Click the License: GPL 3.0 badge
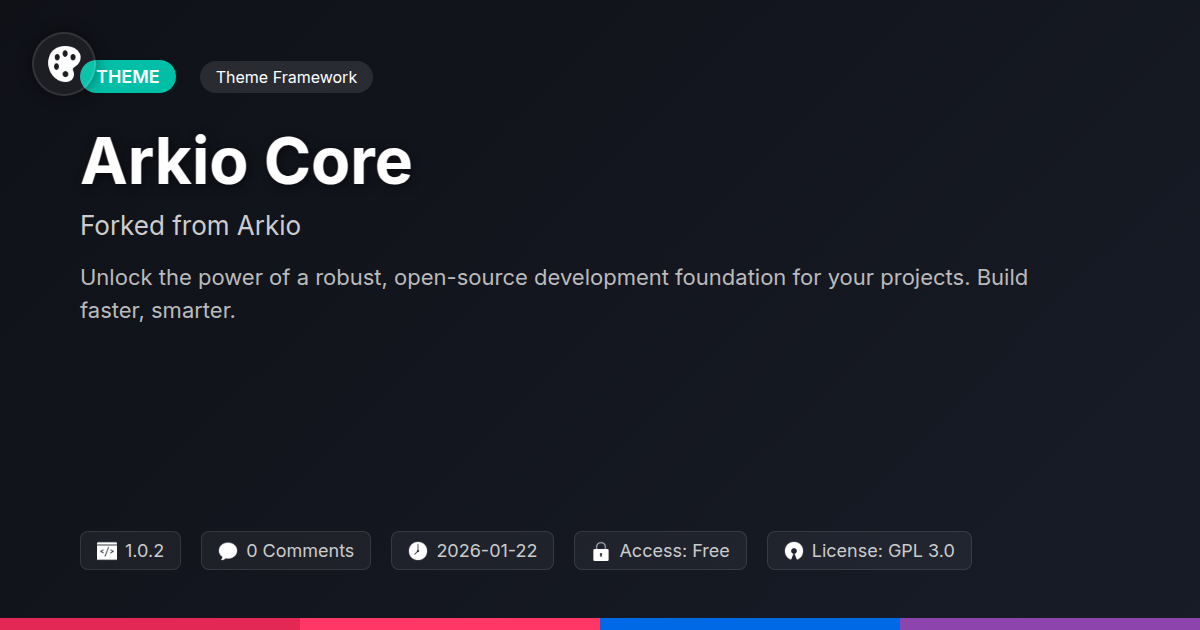 pos(869,551)
